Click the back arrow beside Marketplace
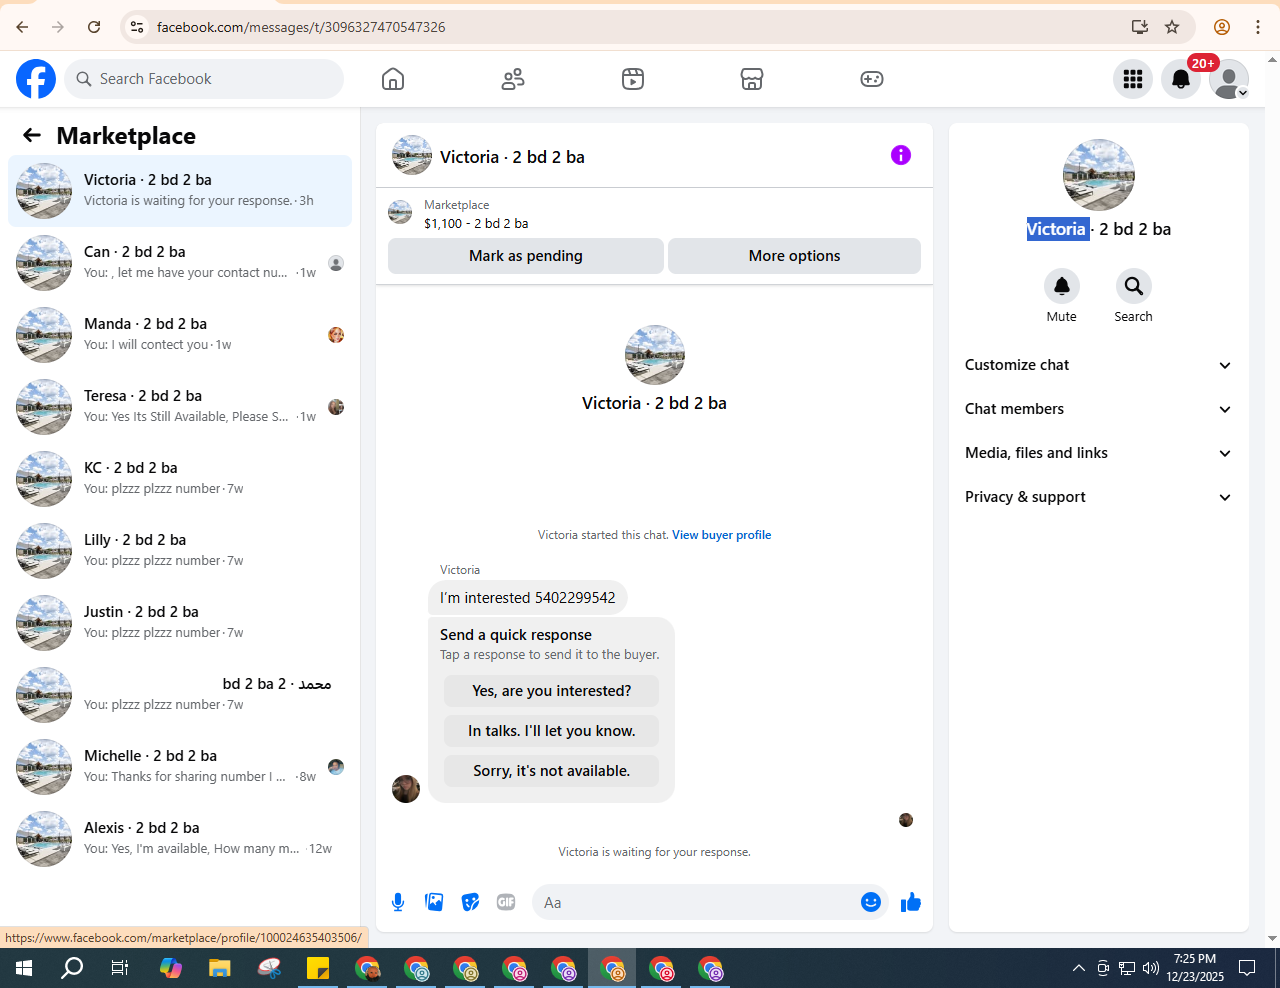The width and height of the screenshot is (1280, 988). (x=32, y=135)
